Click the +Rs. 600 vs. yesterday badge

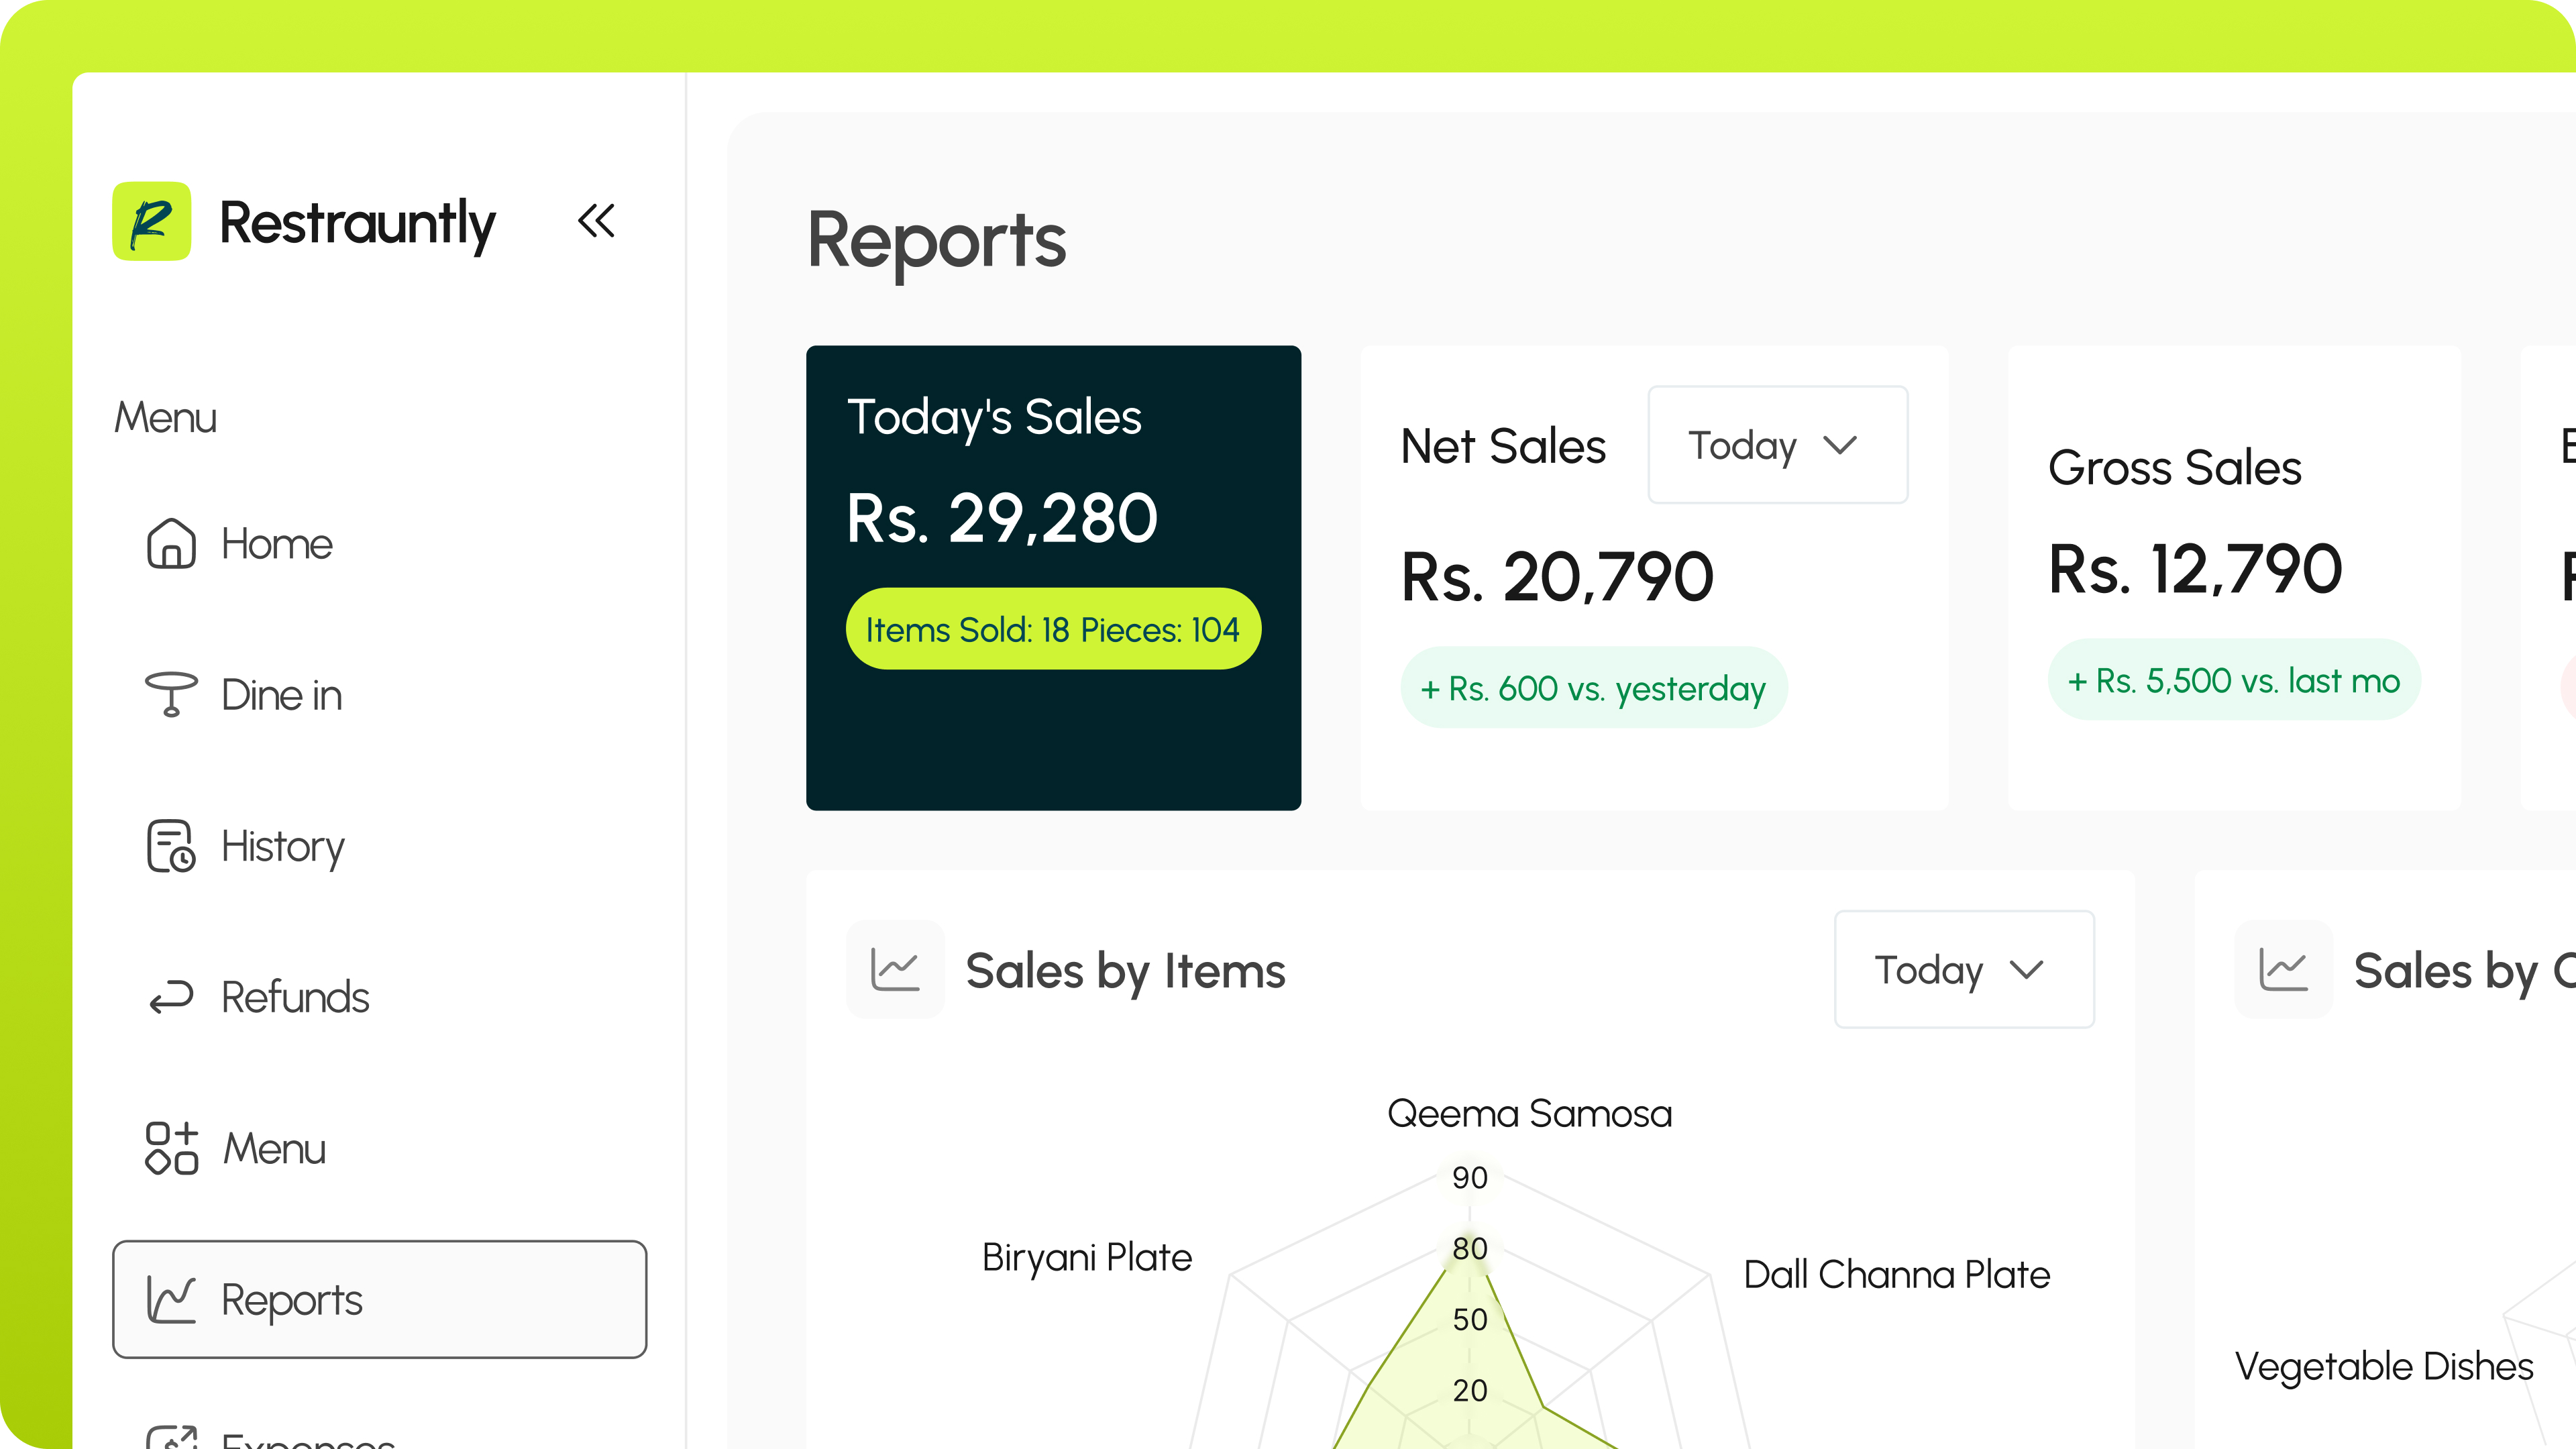(x=1593, y=688)
